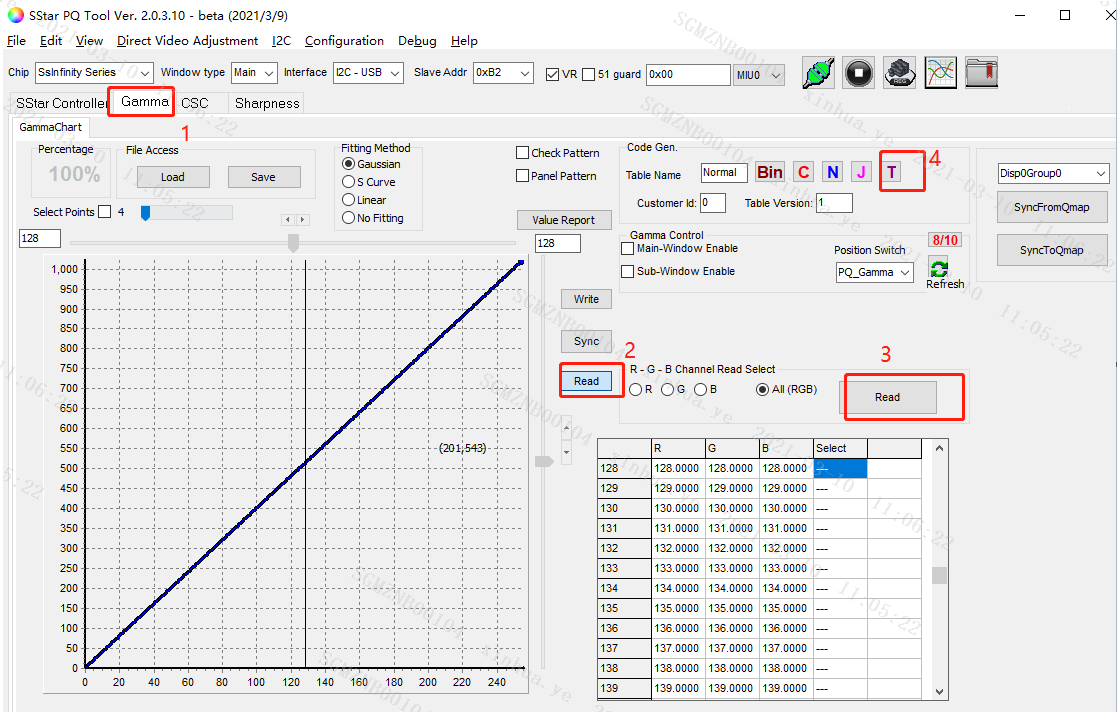Enable the Main-Window Enable checkbox
The height and width of the screenshot is (712, 1117).
(628, 249)
